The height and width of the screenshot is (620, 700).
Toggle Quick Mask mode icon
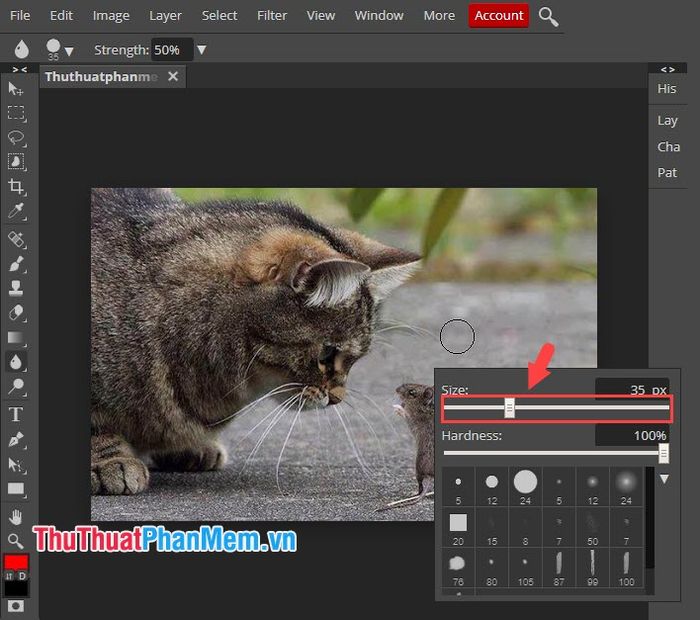[x=16, y=606]
